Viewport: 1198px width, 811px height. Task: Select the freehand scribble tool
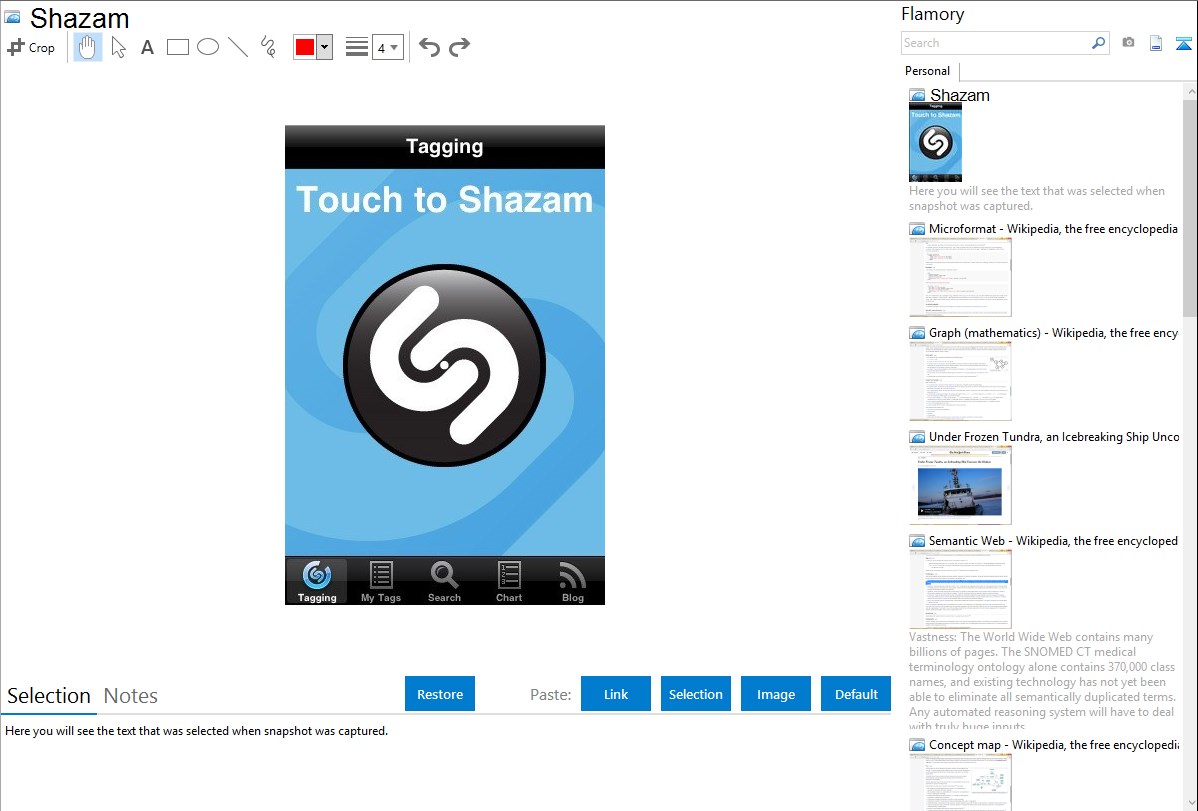pos(268,47)
